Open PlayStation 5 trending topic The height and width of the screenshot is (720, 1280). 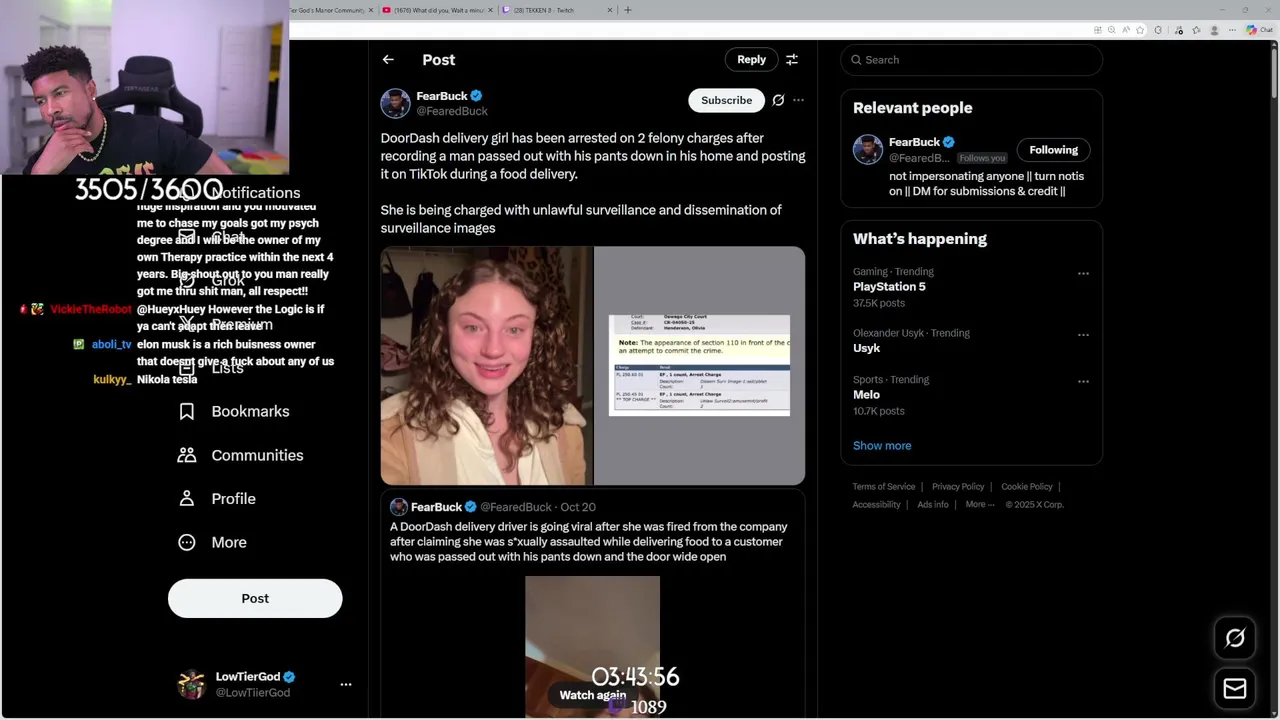889,287
